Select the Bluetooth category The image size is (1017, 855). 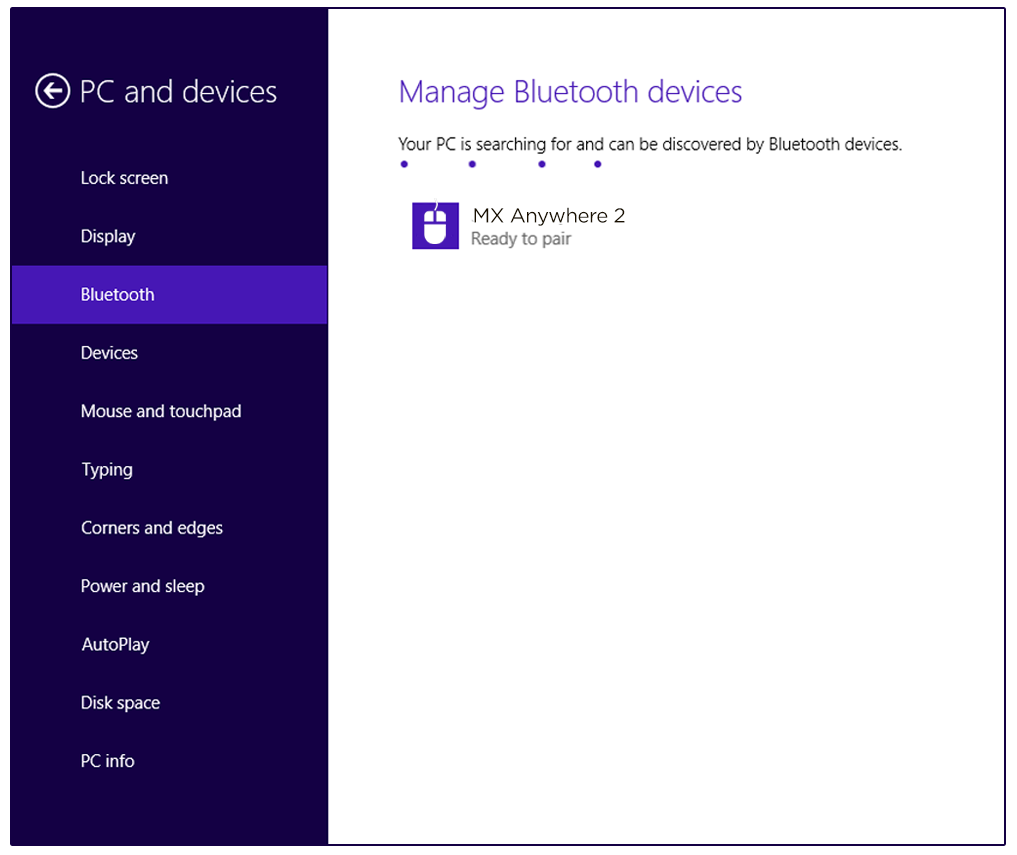tap(169, 295)
